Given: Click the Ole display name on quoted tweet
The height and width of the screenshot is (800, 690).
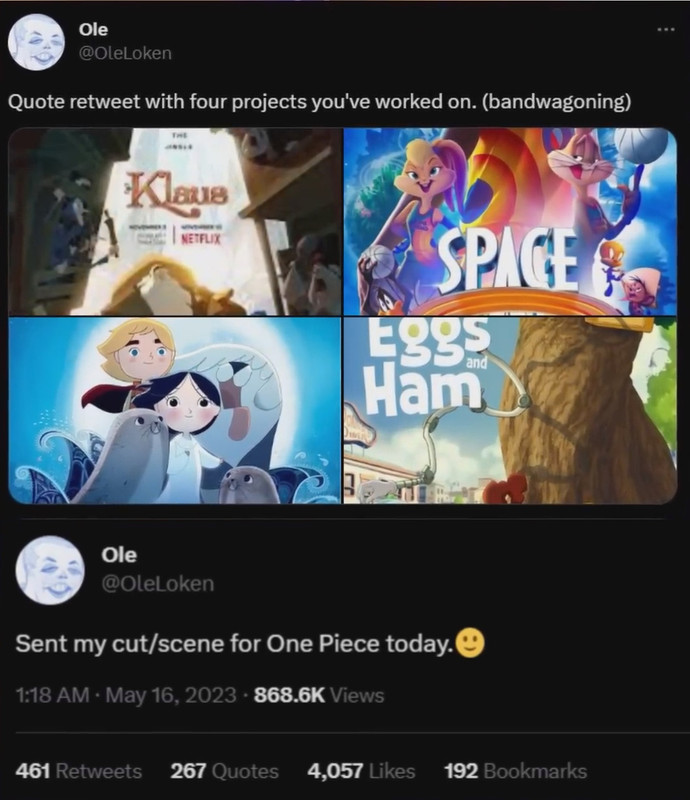Looking at the screenshot, I should point(93,29).
